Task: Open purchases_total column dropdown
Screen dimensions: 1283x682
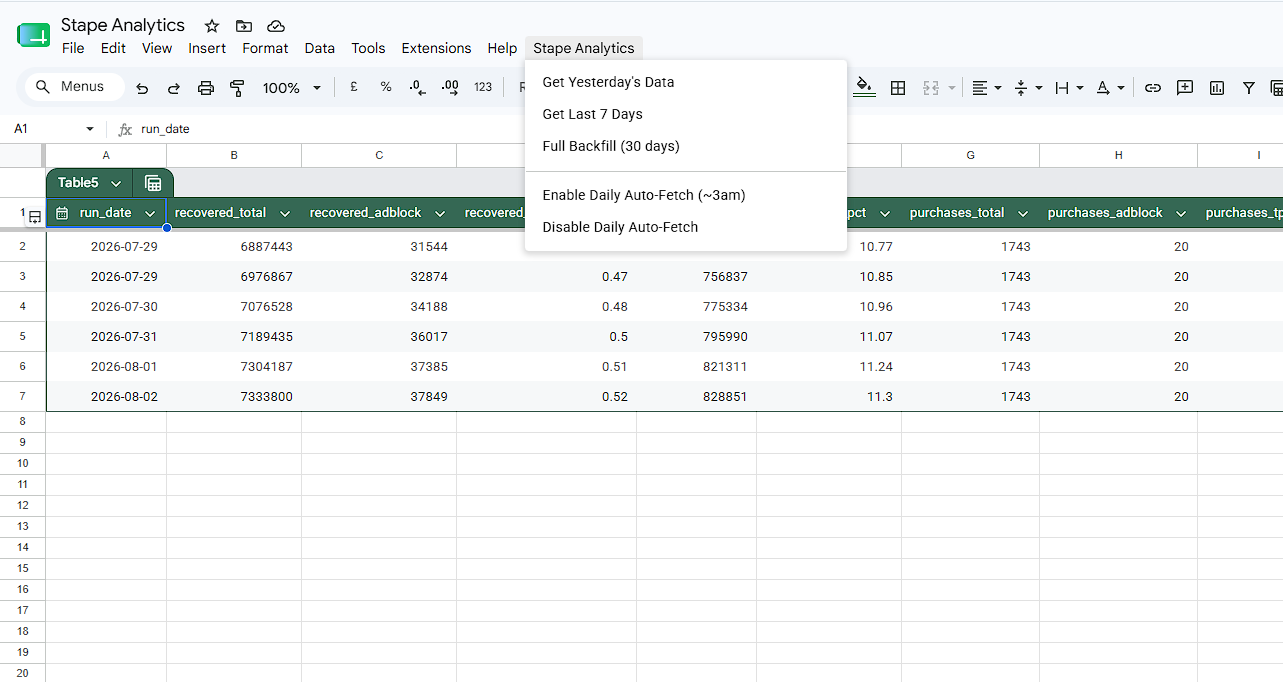Action: (1023, 213)
